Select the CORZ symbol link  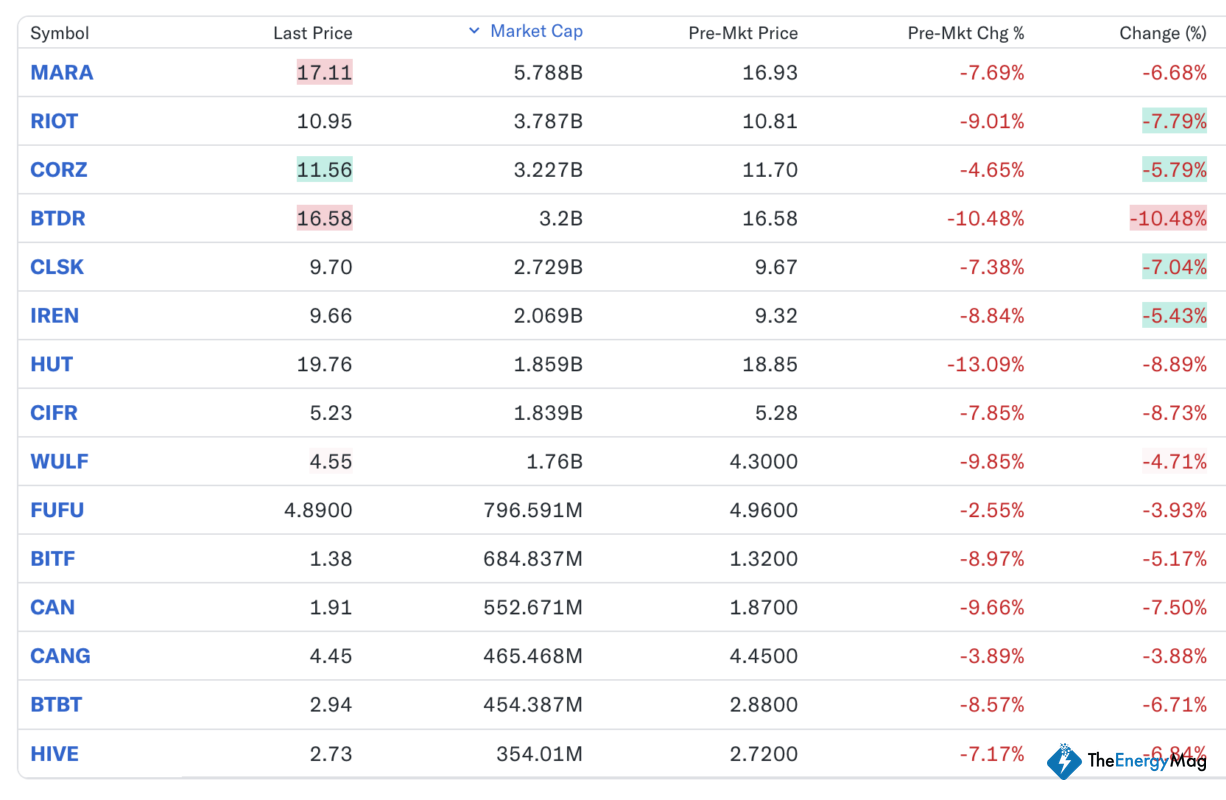coord(59,170)
